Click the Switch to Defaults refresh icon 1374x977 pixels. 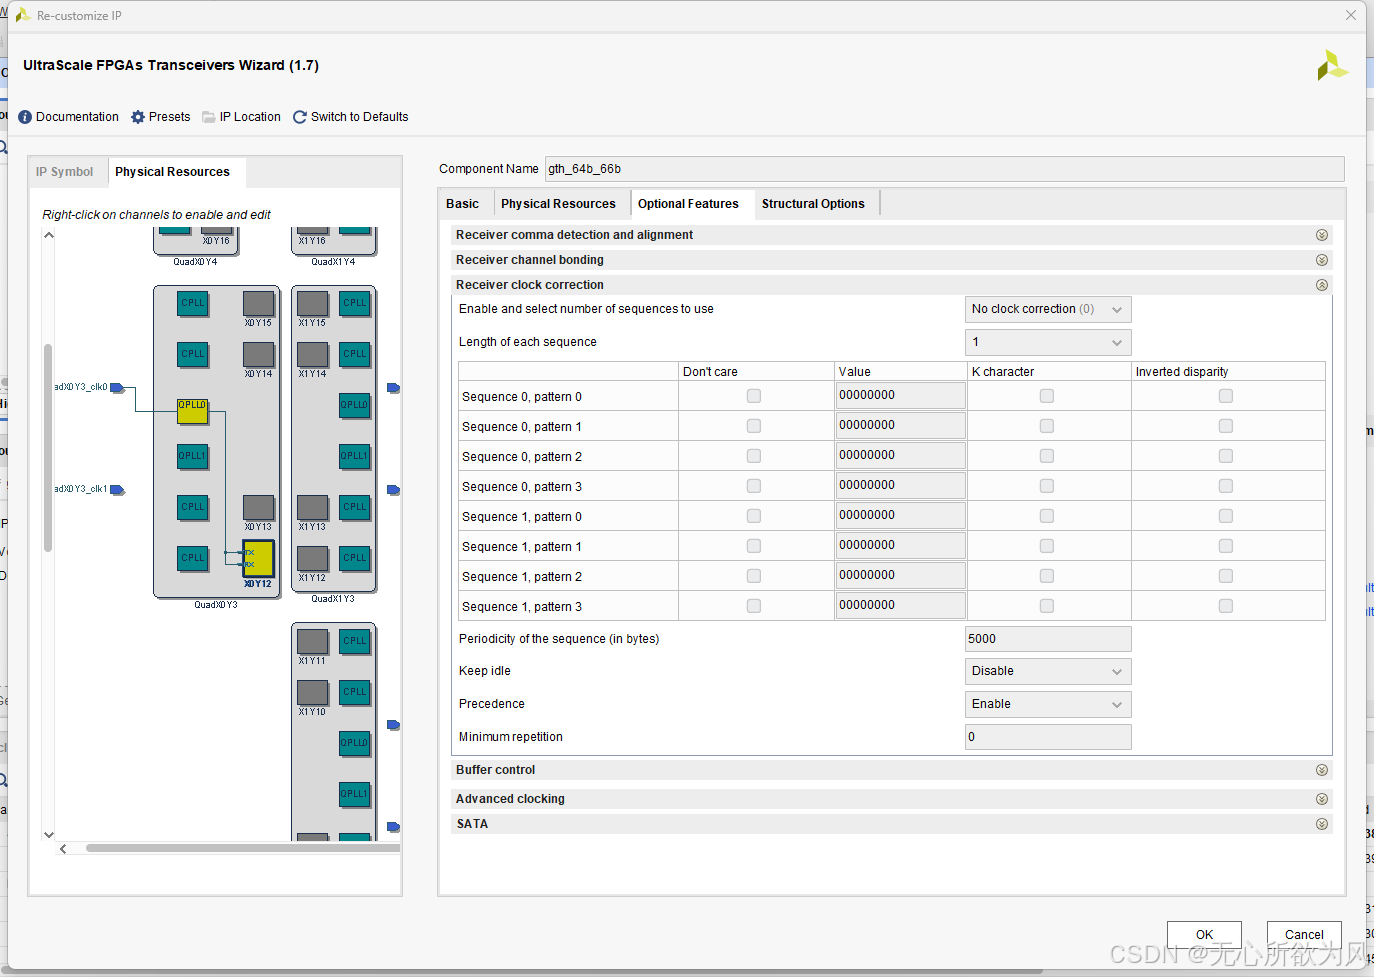[x=300, y=117]
